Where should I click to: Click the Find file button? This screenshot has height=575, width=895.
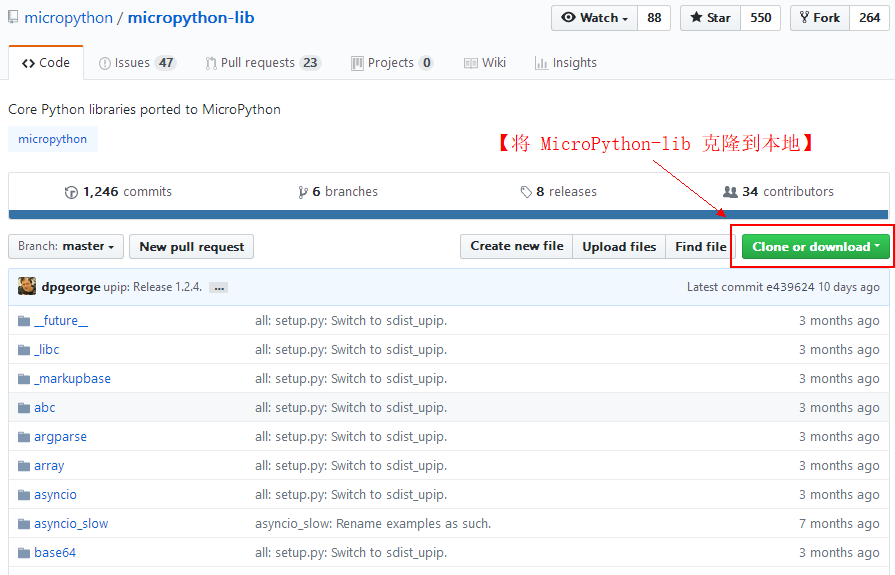coord(700,247)
